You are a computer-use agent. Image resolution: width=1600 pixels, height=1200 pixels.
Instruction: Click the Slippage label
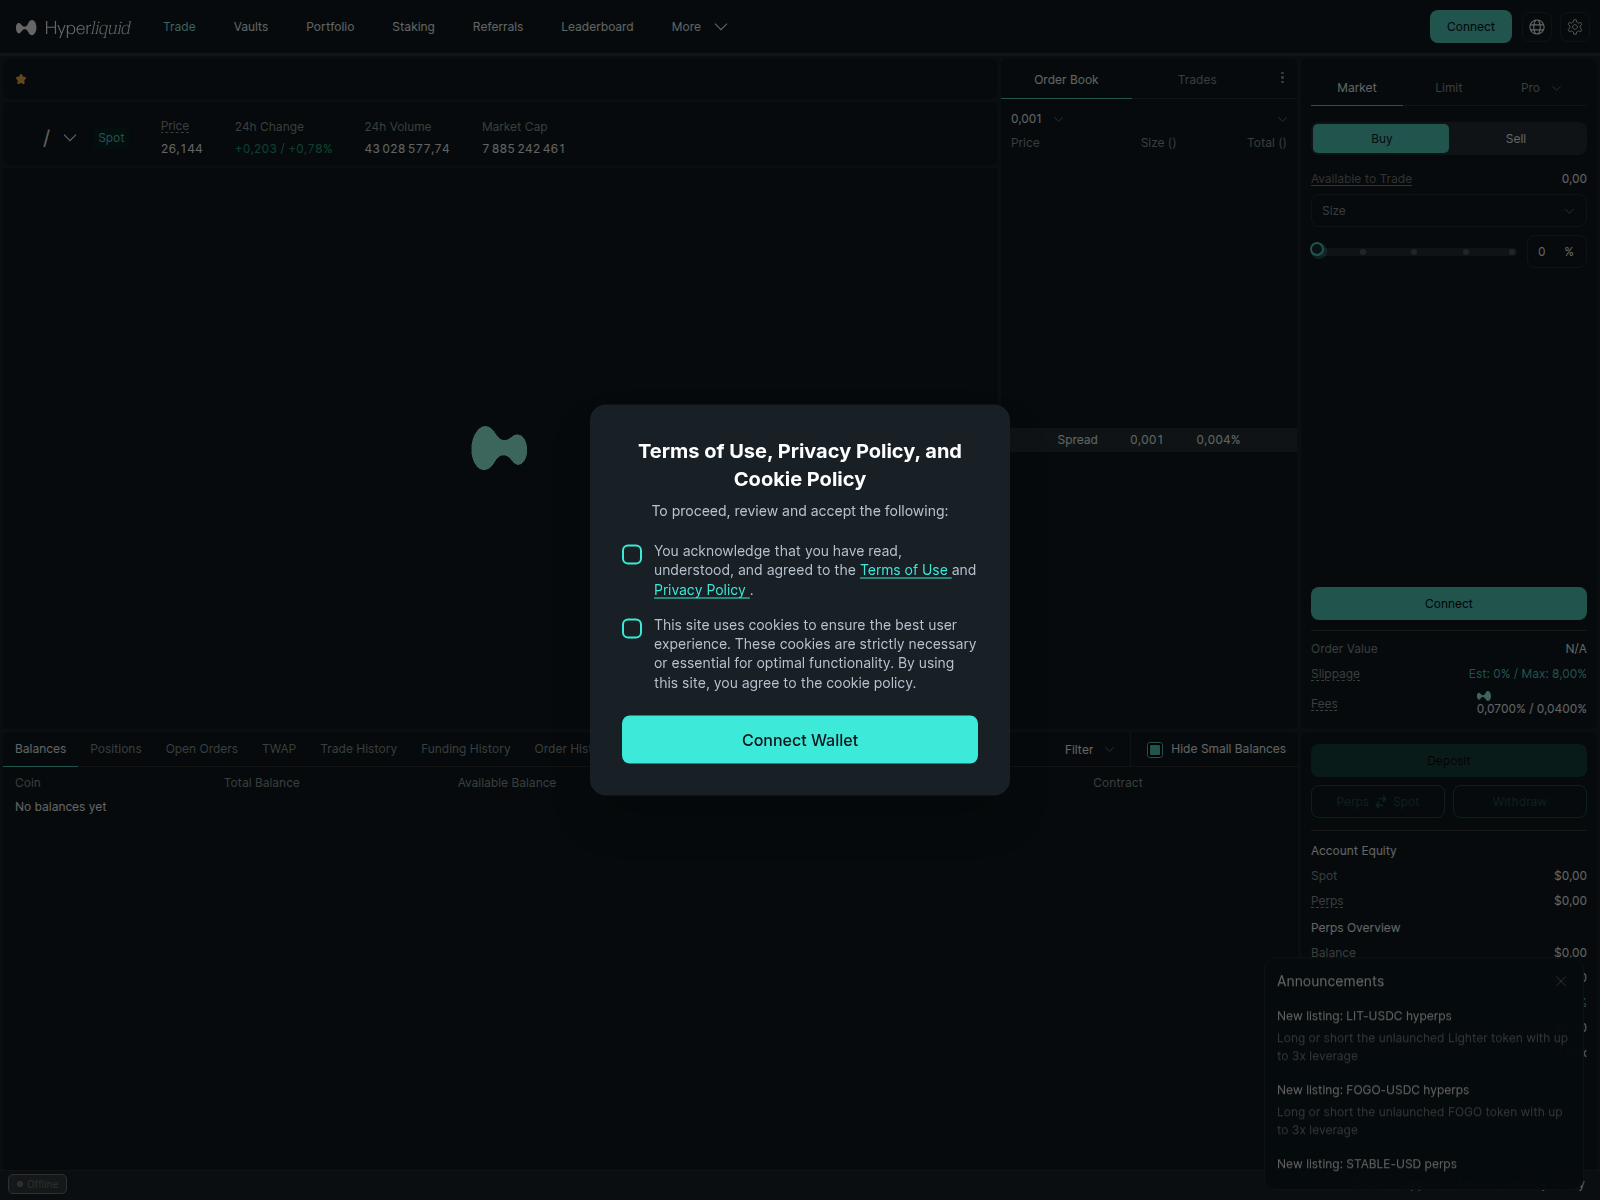click(1335, 674)
